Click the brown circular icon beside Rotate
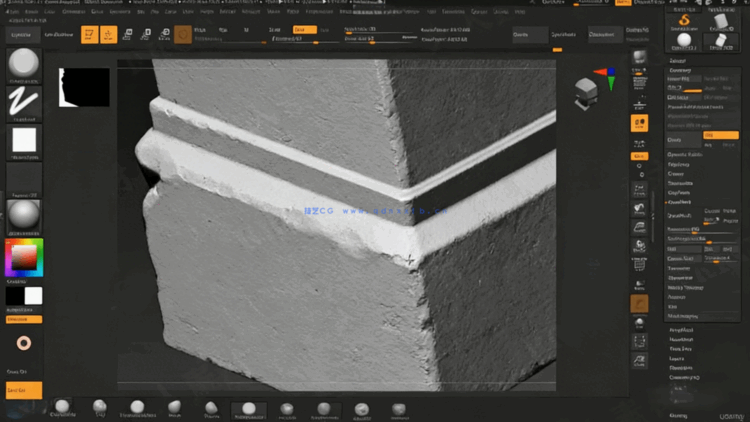This screenshot has height=422, width=750. coord(183,34)
